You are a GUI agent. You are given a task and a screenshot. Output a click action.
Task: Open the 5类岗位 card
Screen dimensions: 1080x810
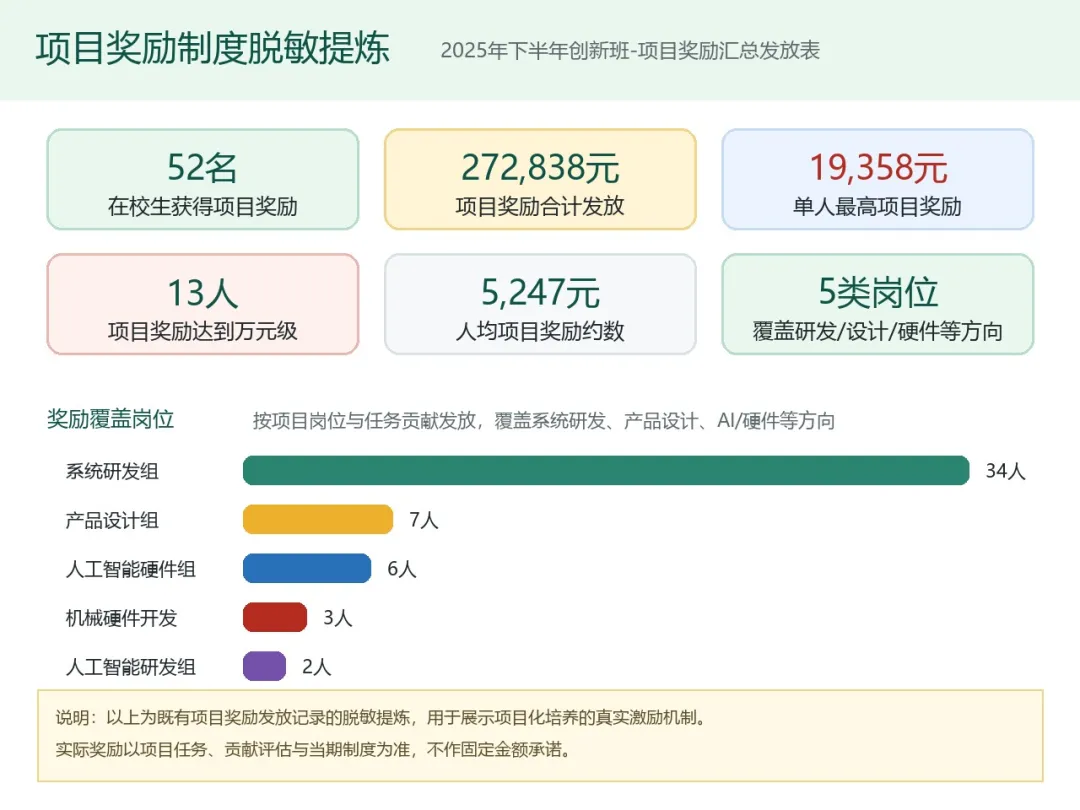tap(878, 304)
